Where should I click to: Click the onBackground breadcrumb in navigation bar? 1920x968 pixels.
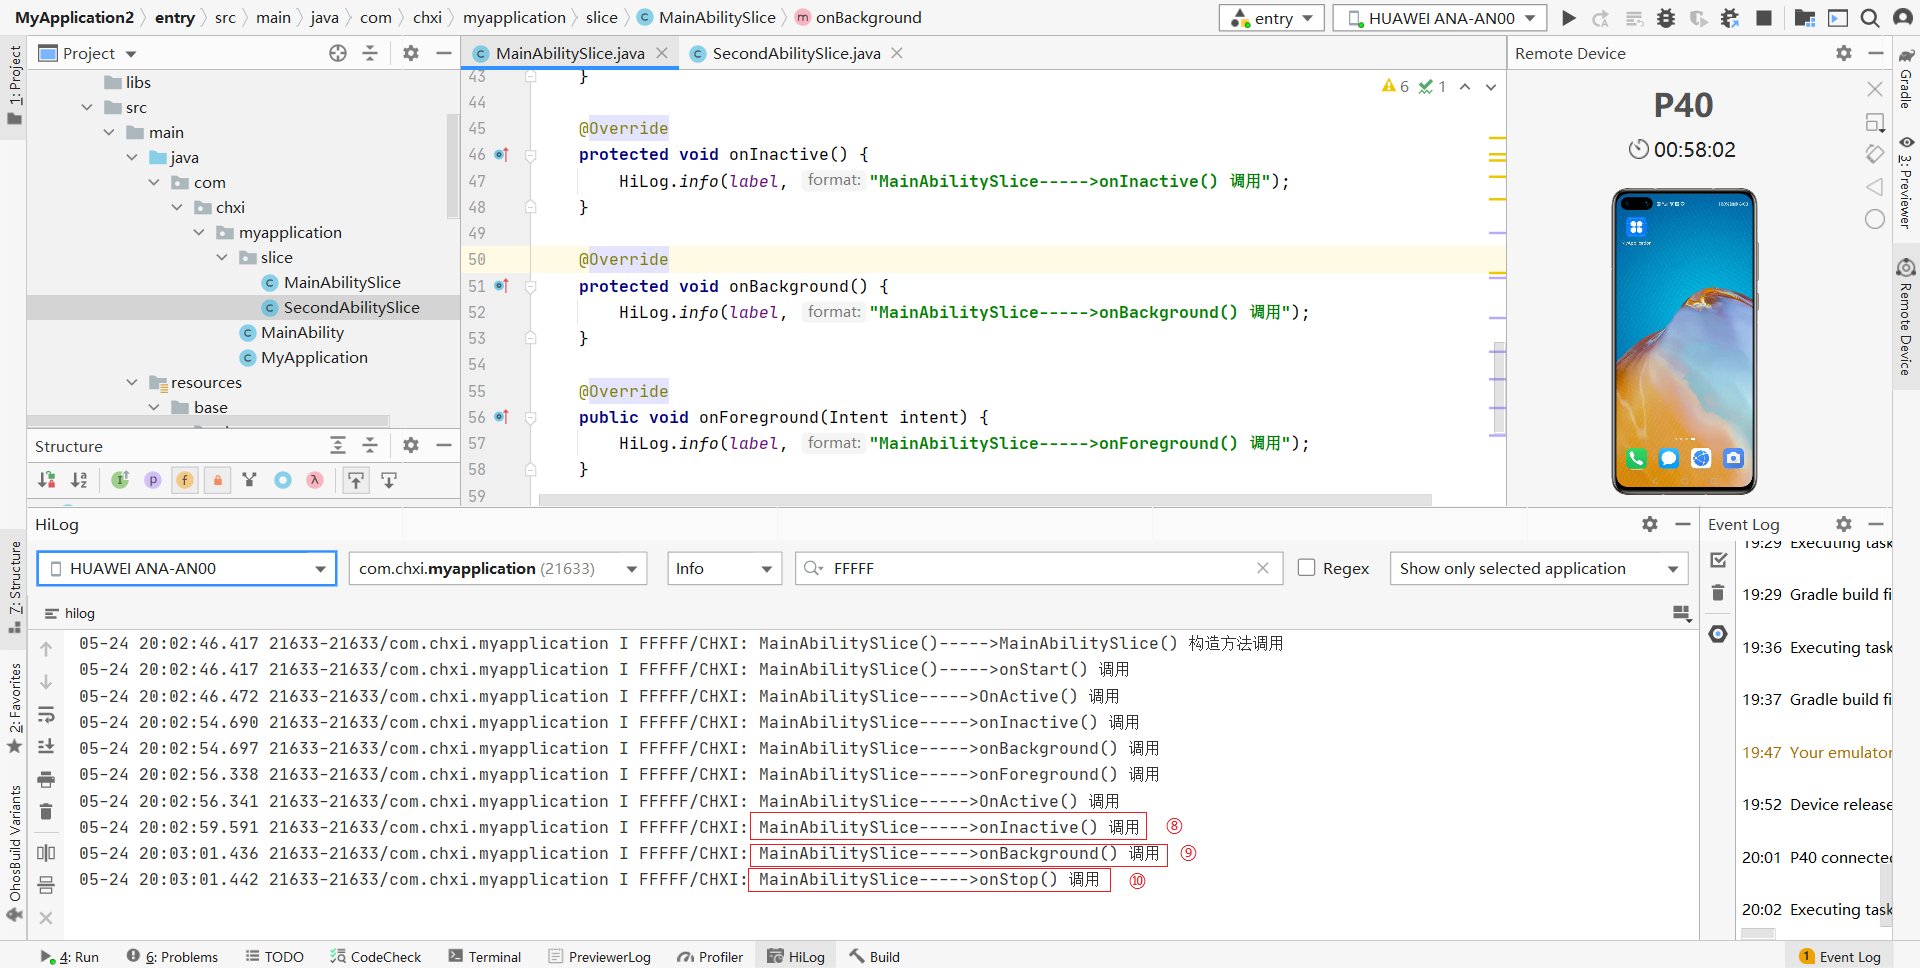click(868, 18)
